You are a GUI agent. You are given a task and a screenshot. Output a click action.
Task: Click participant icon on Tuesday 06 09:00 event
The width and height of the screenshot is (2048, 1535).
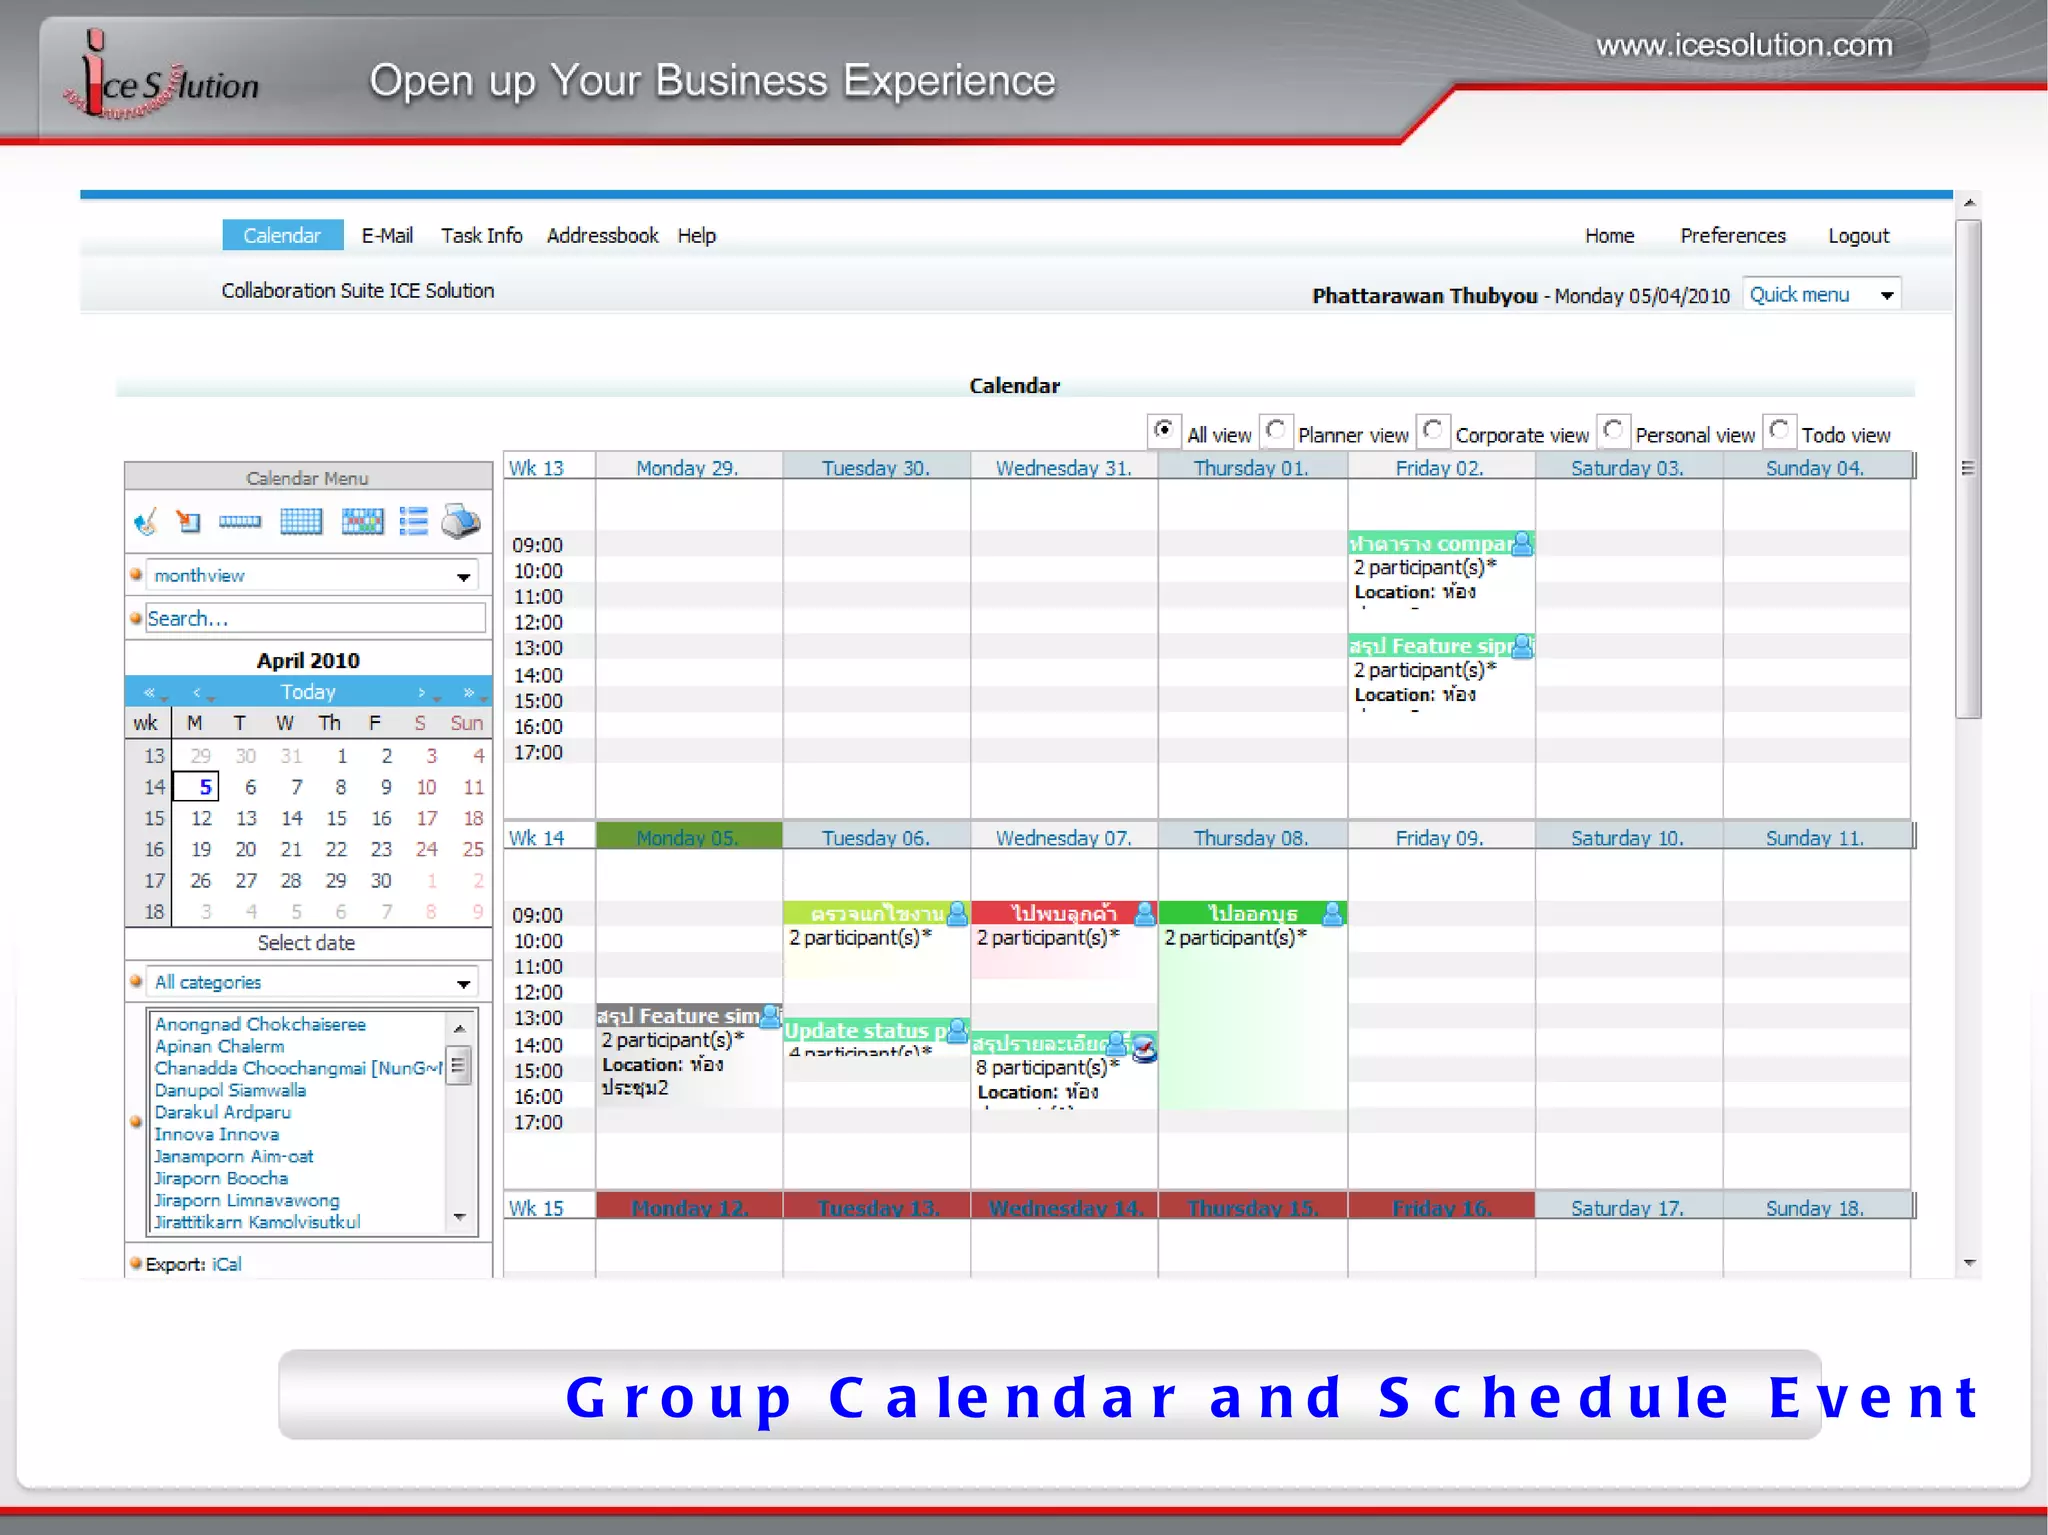pos(957,913)
